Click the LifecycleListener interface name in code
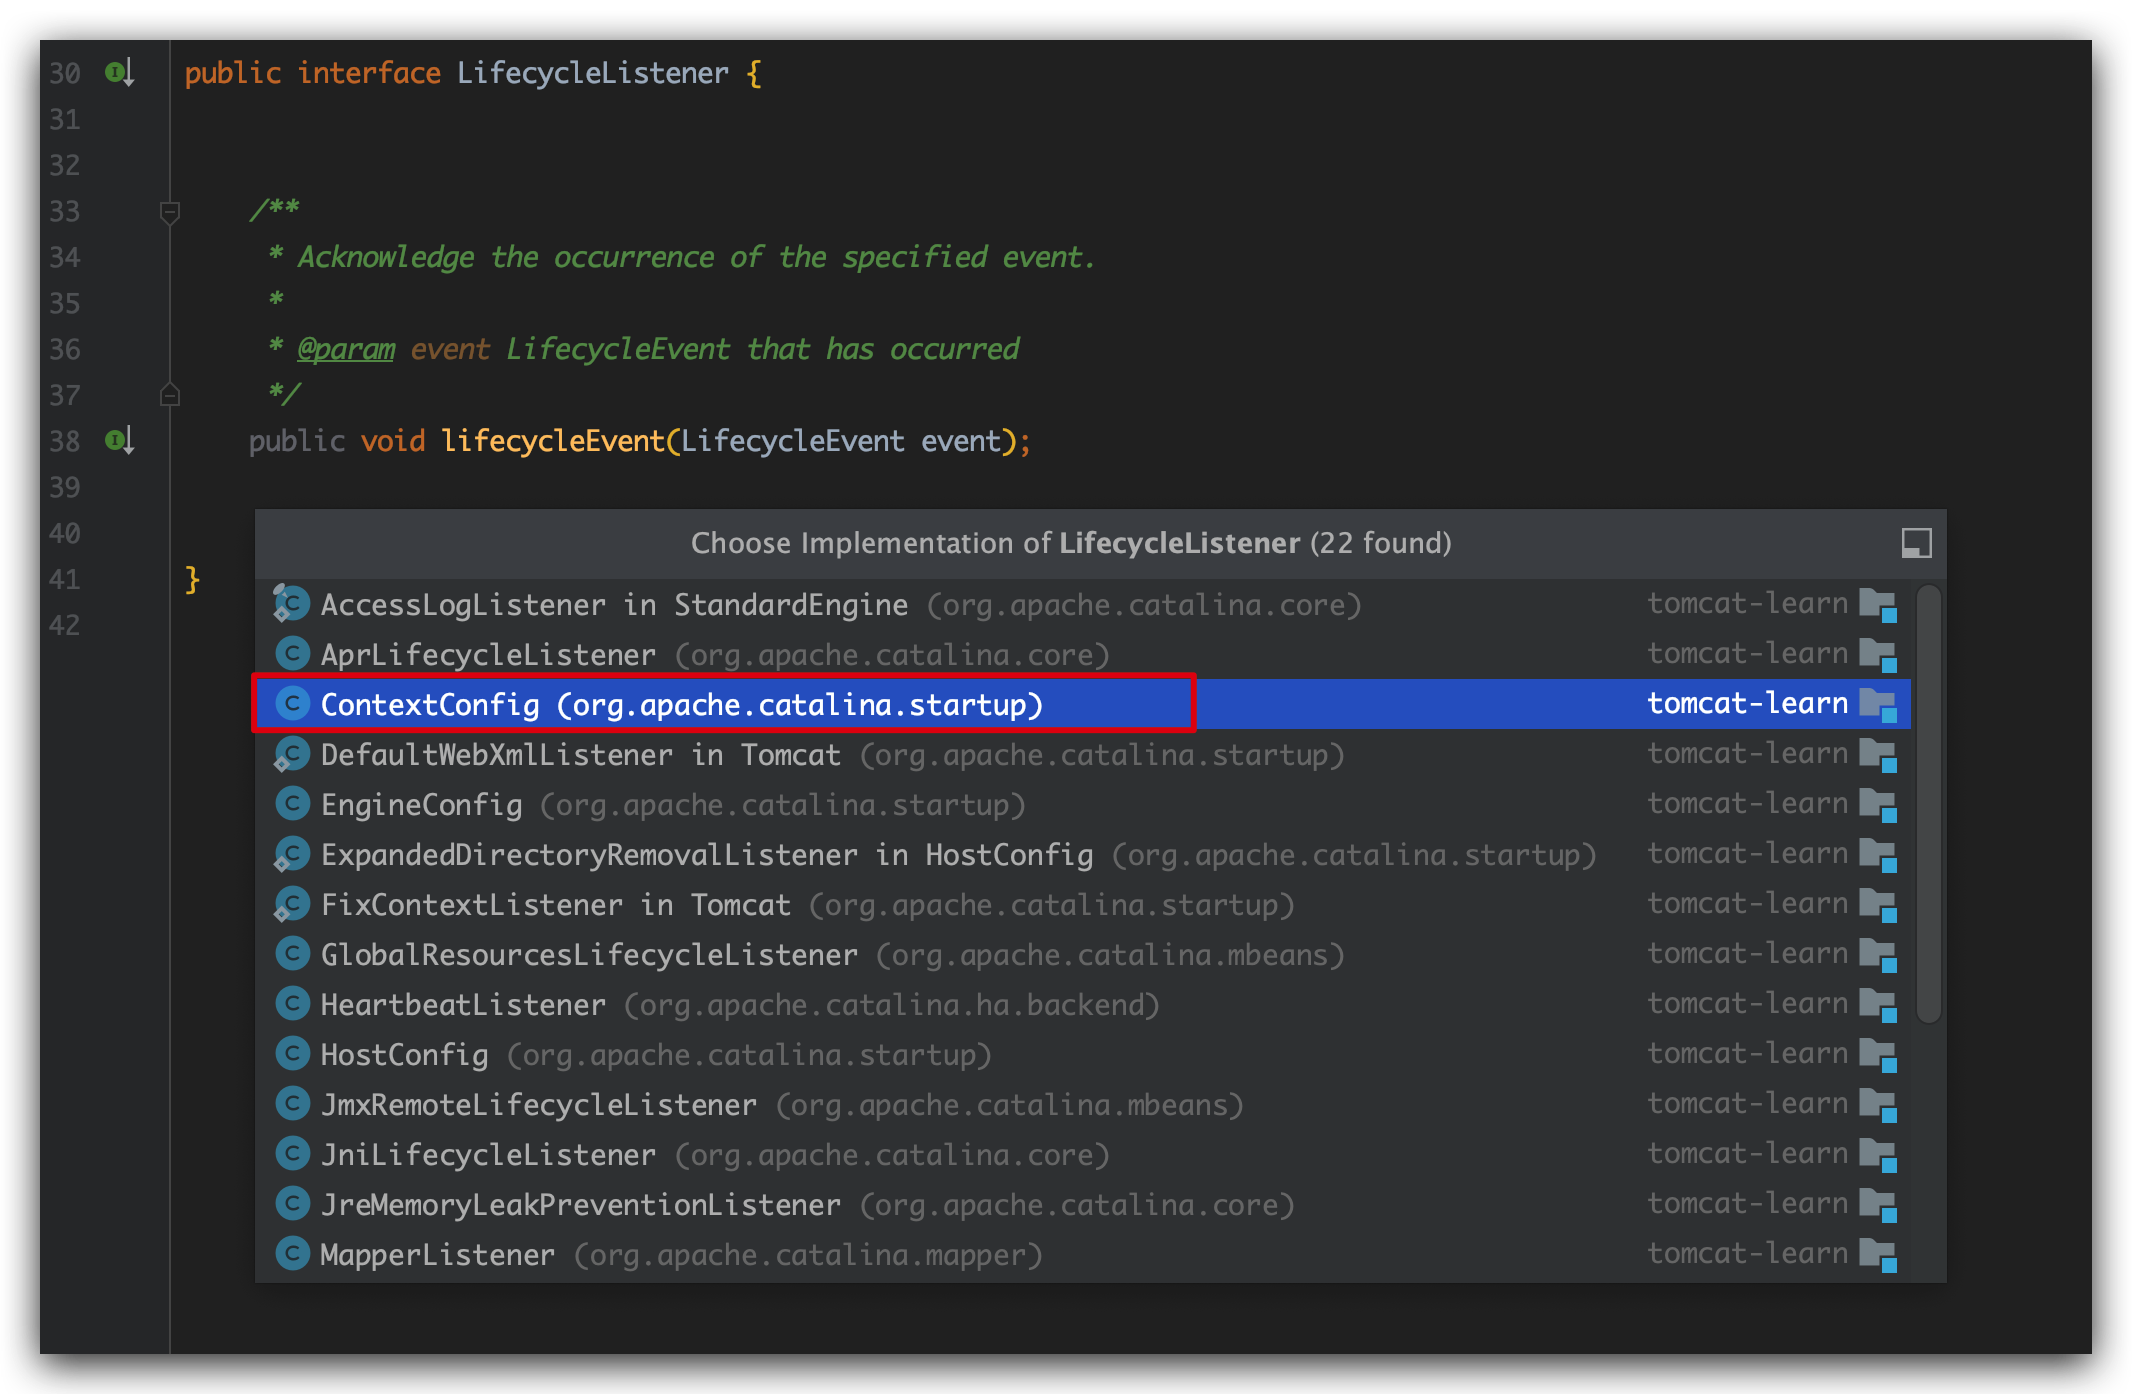The image size is (2132, 1394). pyautogui.click(x=592, y=73)
